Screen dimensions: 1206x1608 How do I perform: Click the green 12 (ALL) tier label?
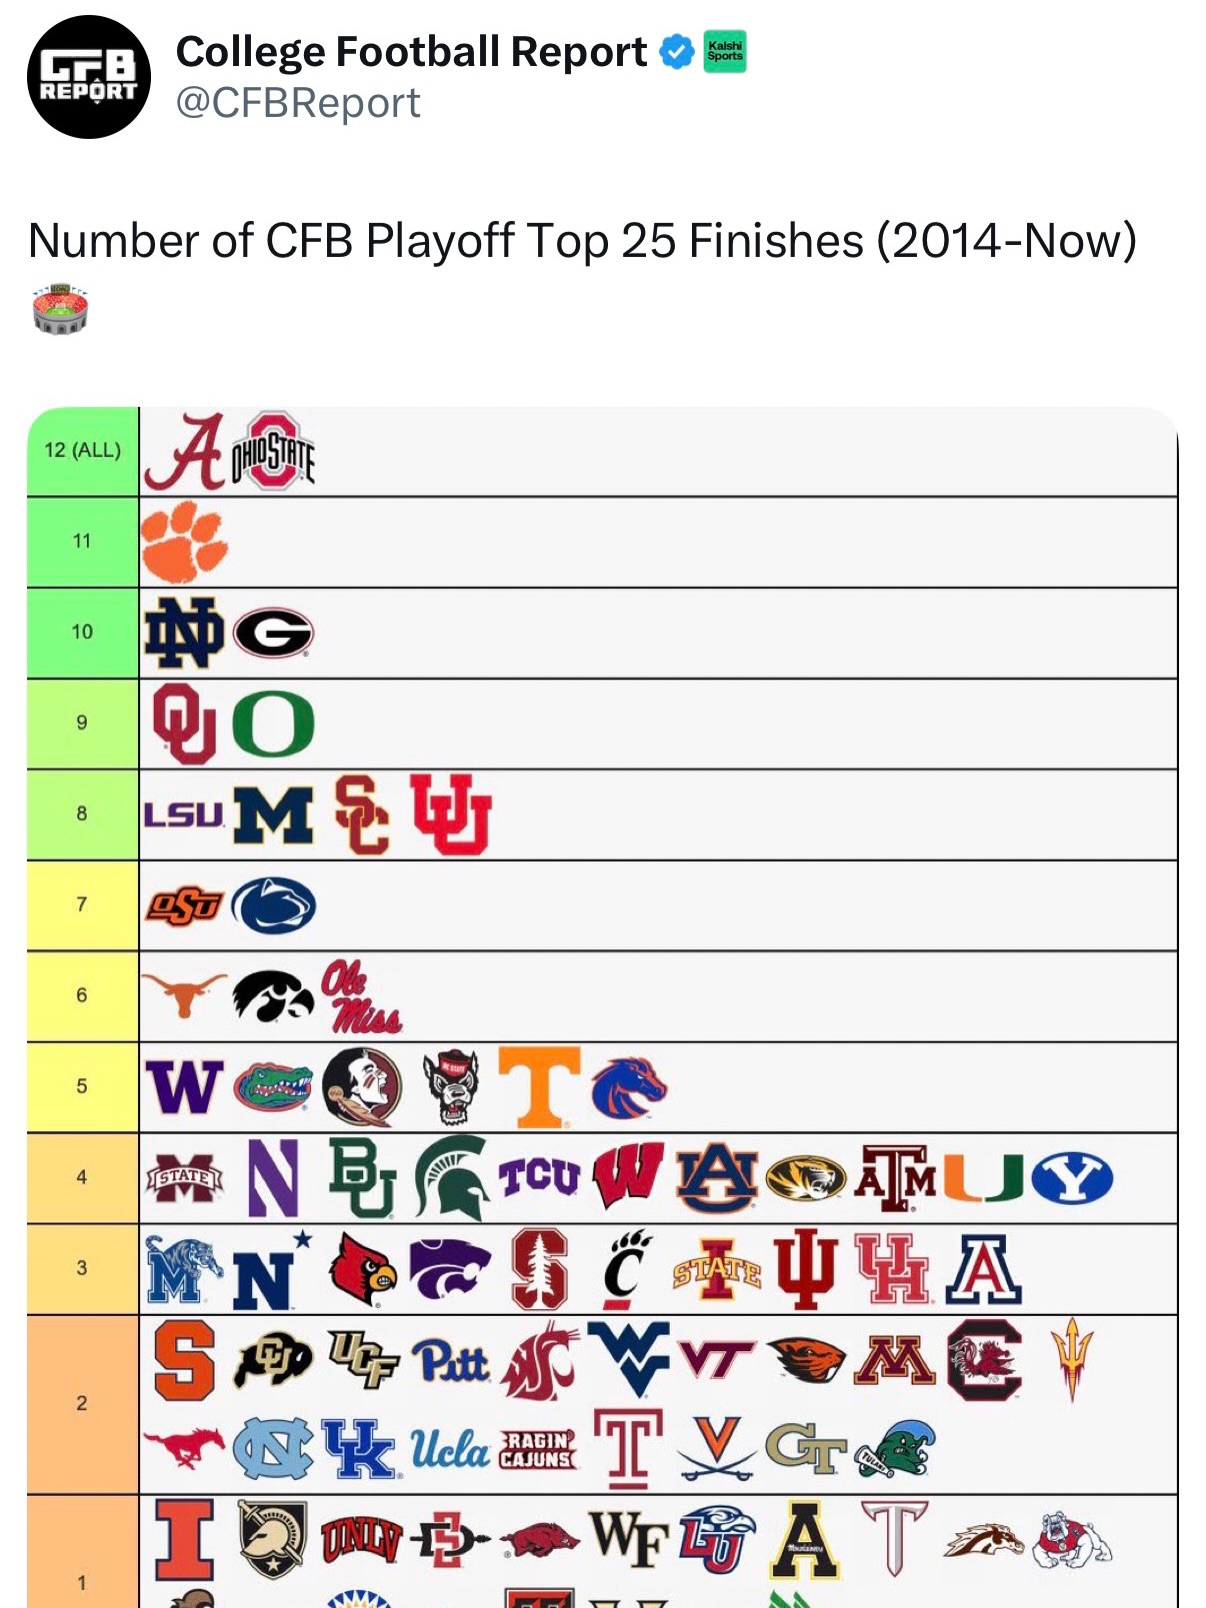83,451
